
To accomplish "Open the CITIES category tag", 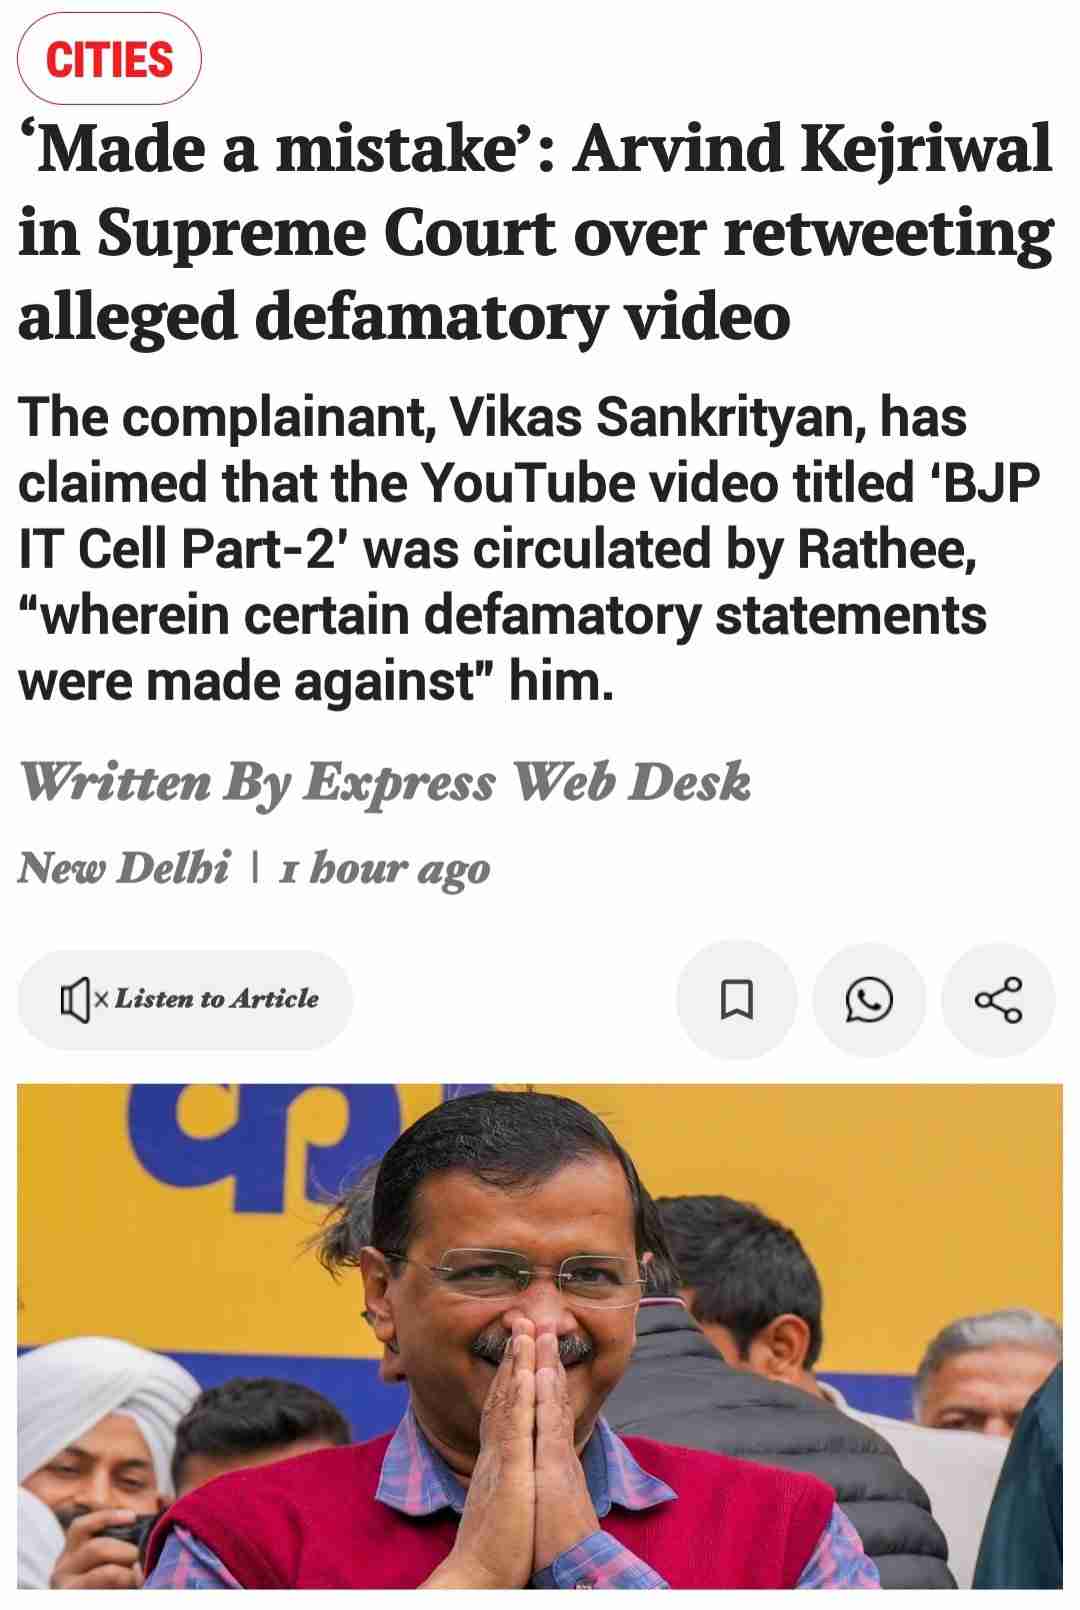I will click(110, 59).
